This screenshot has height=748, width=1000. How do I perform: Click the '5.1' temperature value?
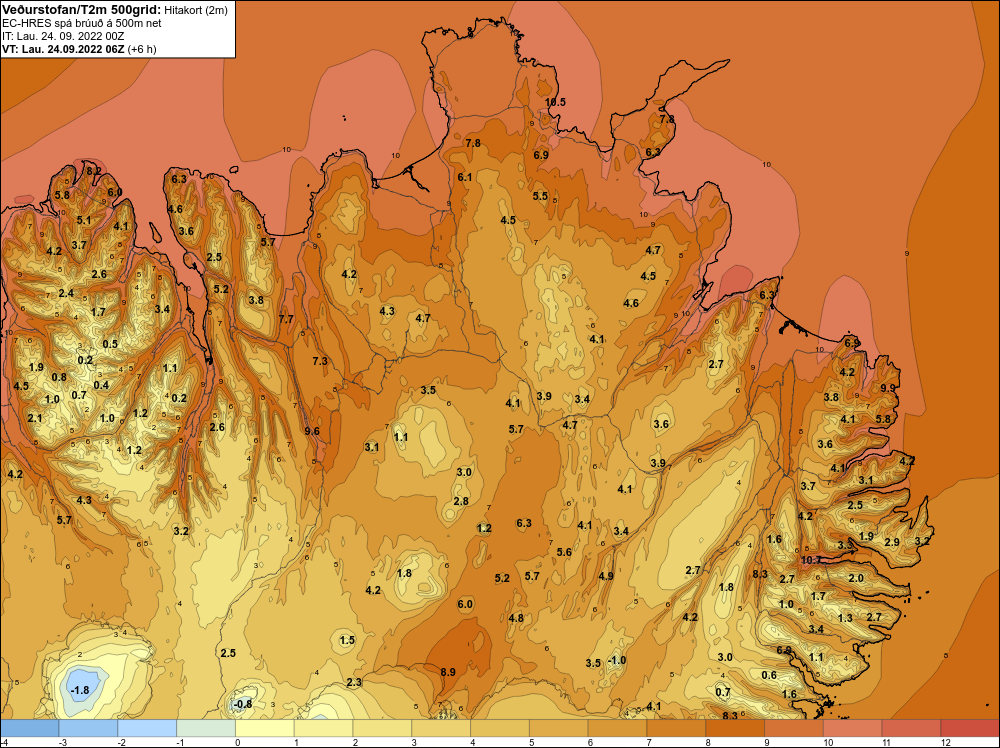84,221
